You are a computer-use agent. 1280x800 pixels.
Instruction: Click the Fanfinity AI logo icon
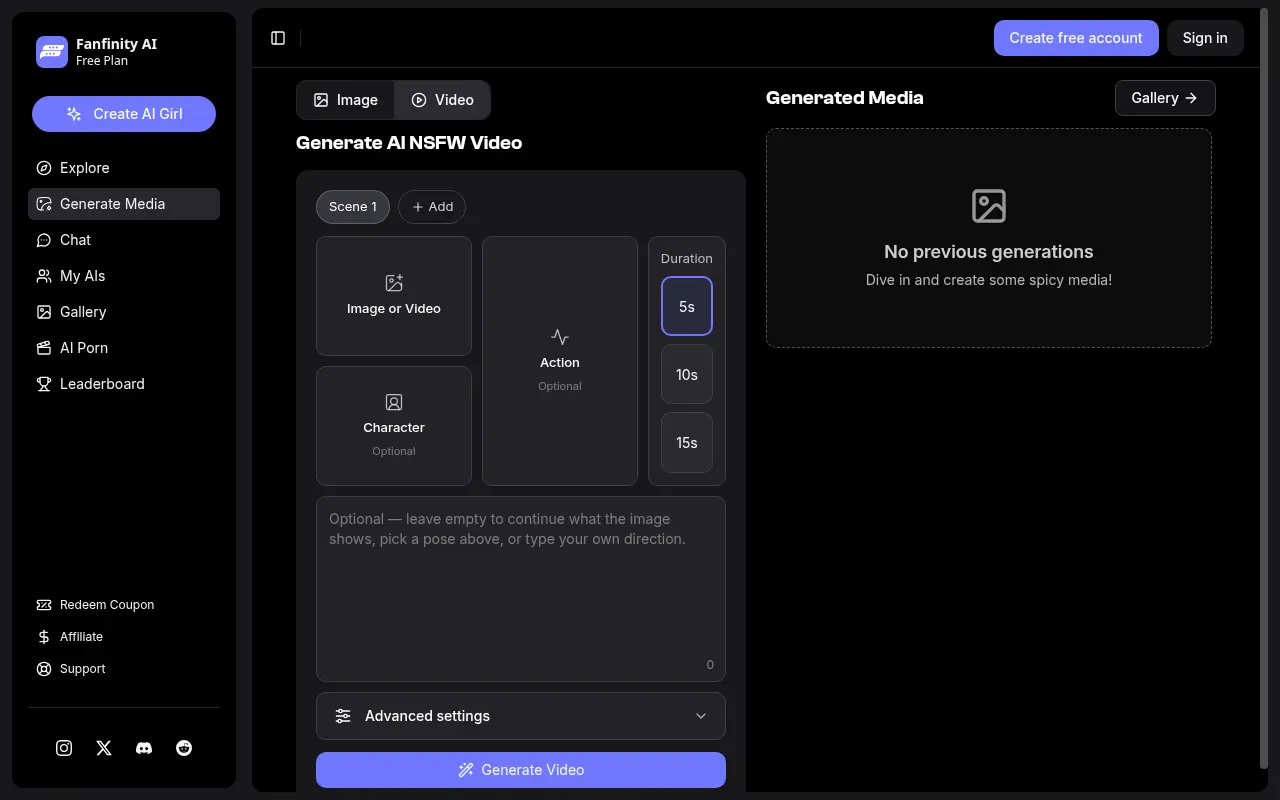pyautogui.click(x=52, y=52)
